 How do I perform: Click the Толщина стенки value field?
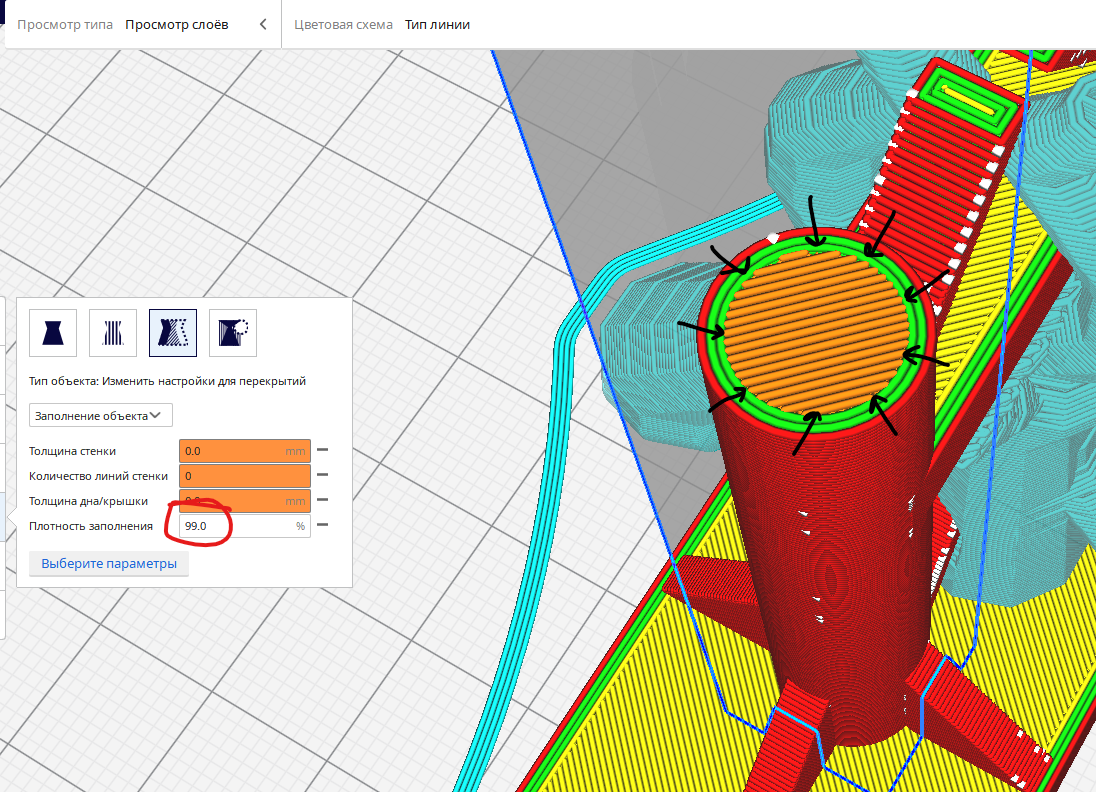coord(244,451)
